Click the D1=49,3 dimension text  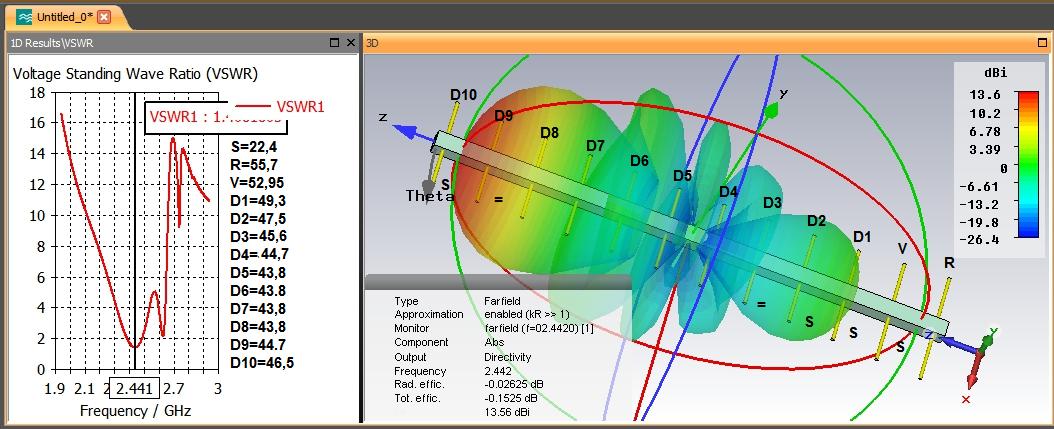[257, 200]
